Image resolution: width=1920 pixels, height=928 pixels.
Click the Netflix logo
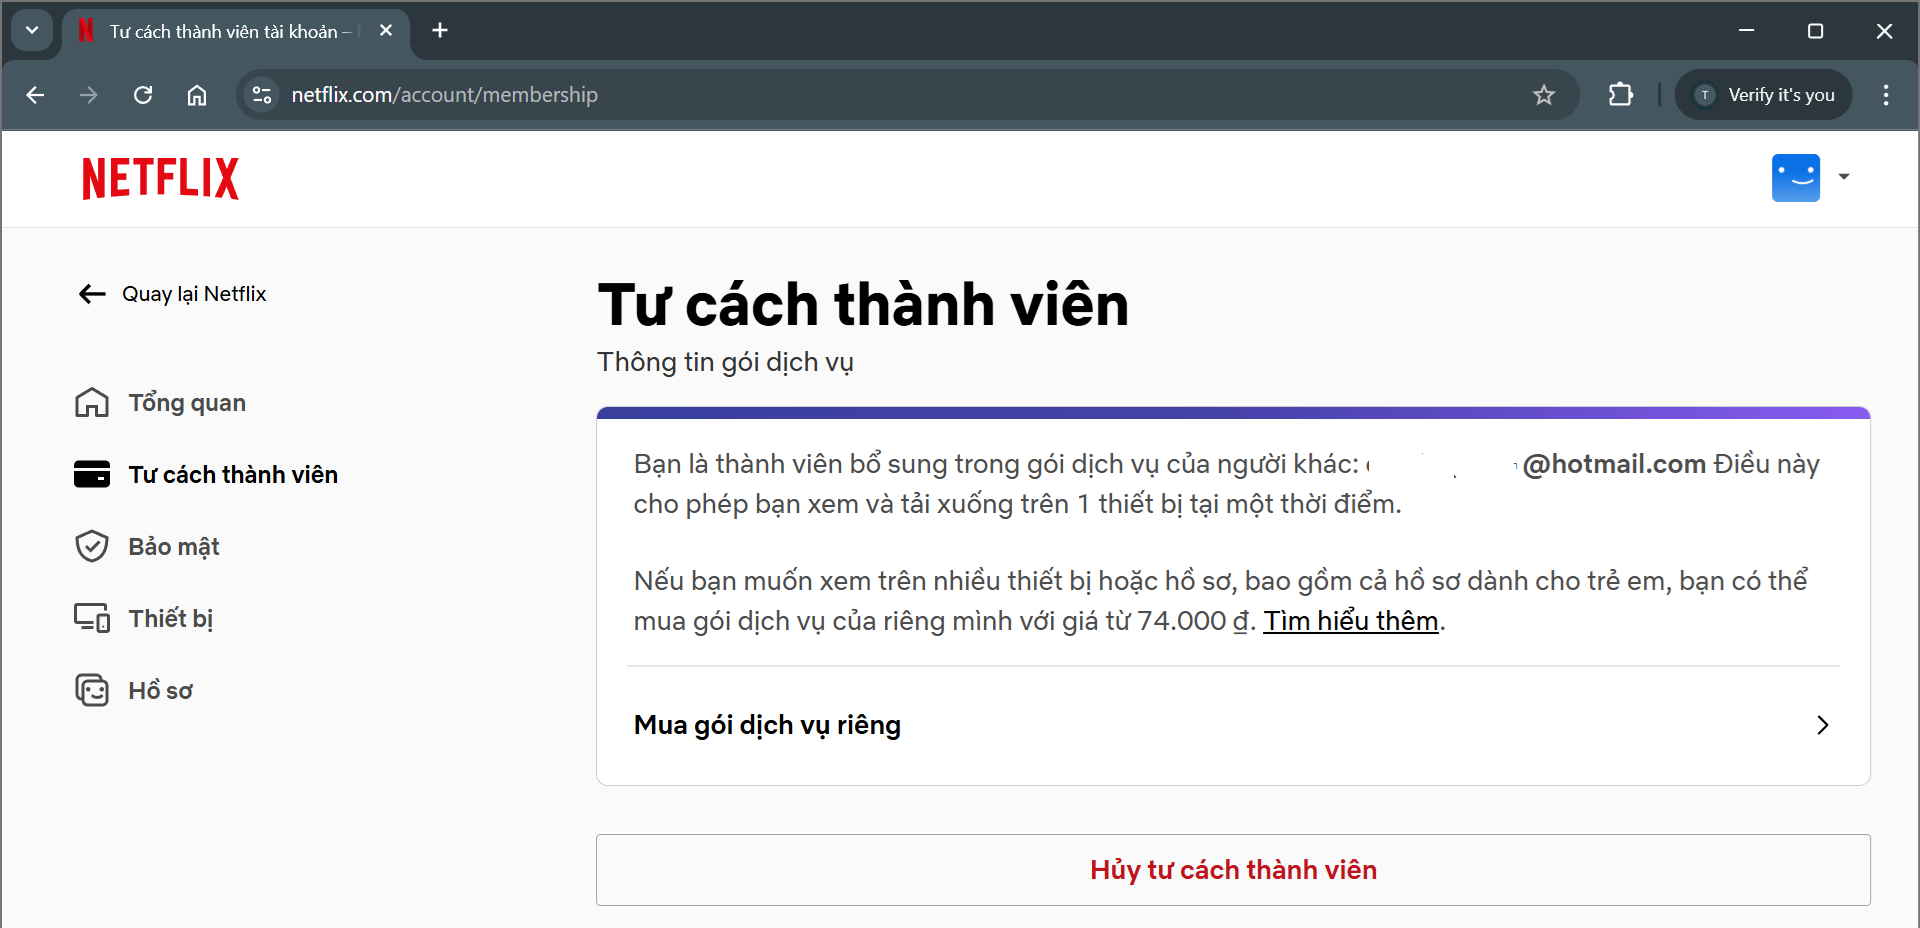click(x=160, y=178)
